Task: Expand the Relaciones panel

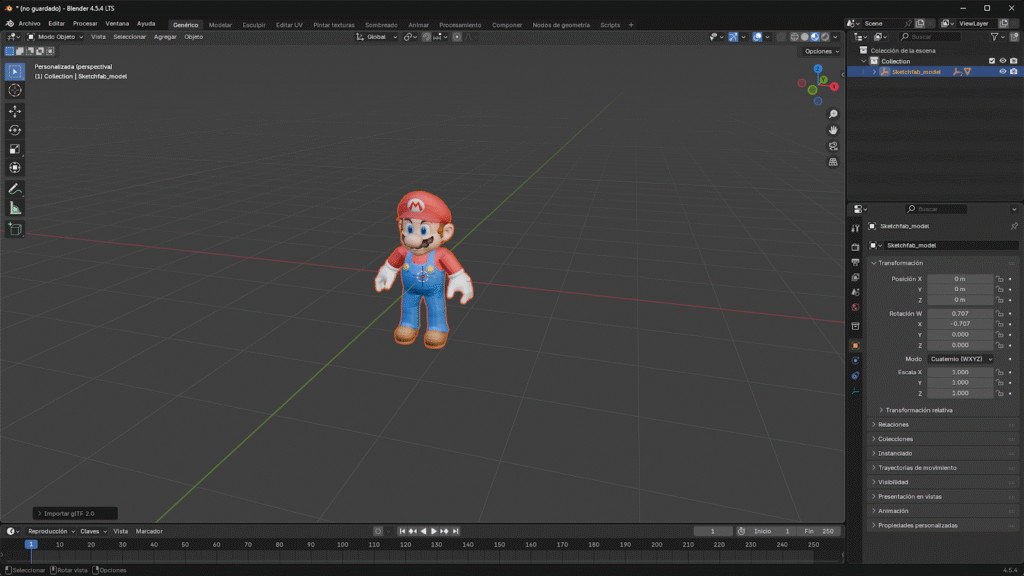Action: tap(893, 424)
